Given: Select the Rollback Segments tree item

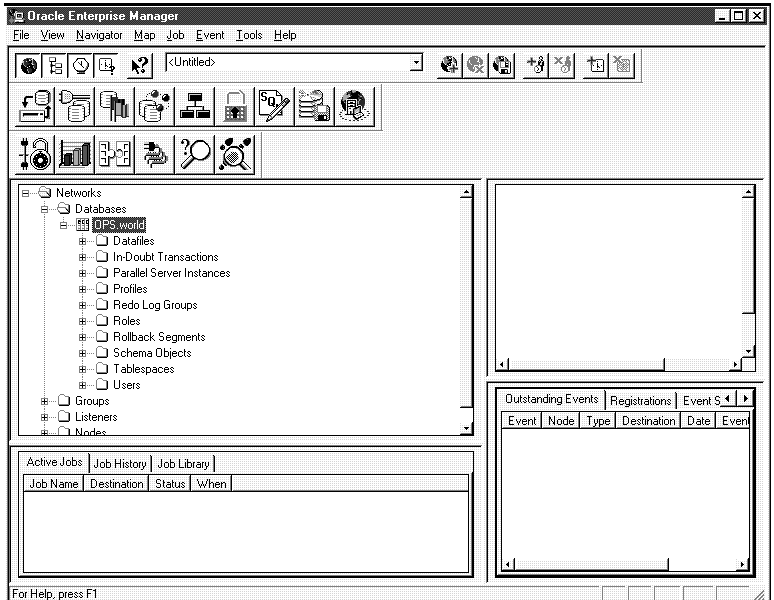Looking at the screenshot, I should coord(159,337).
